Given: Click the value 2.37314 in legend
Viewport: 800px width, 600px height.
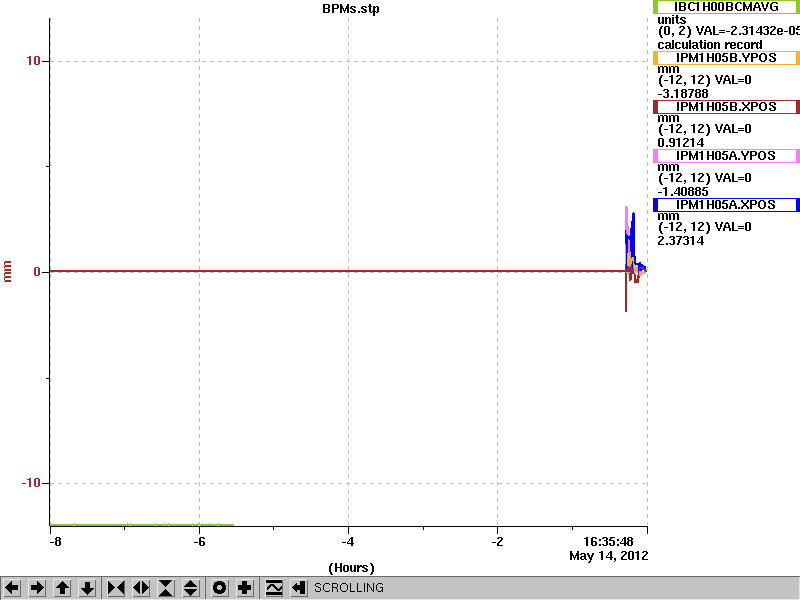Looking at the screenshot, I should 681,241.
